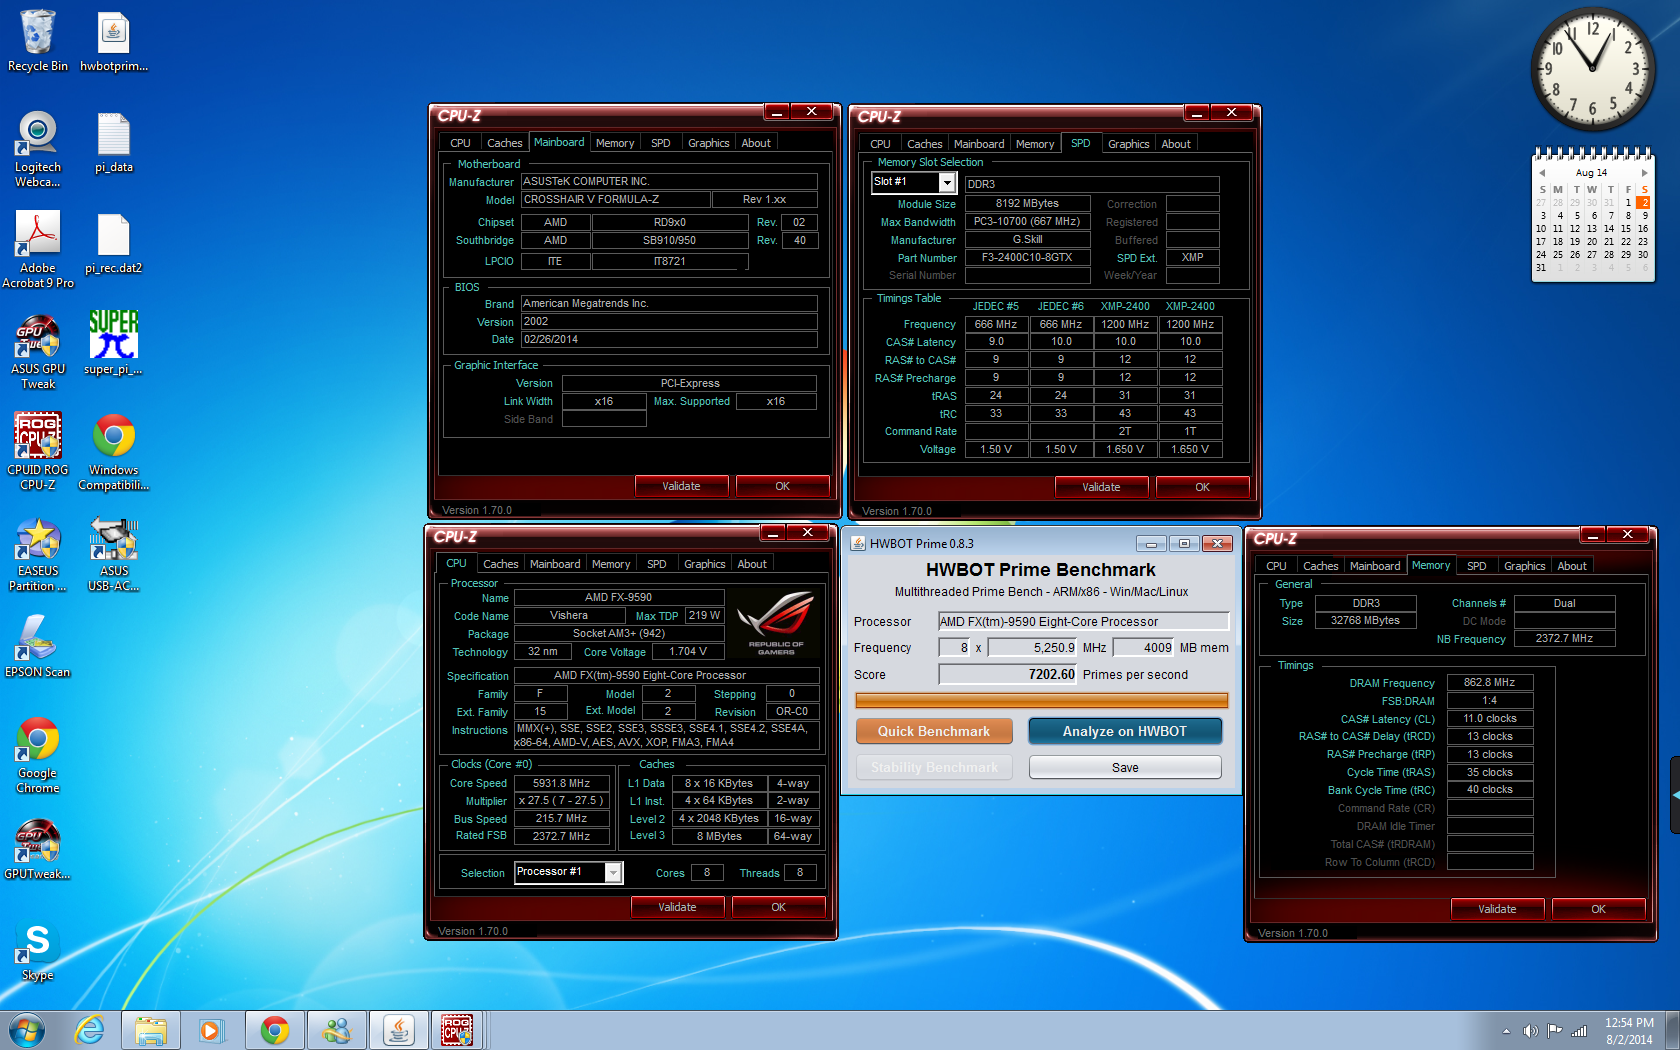Open the hwbotprime desktop icon
Viewport: 1680px width, 1050px height.
point(114,41)
